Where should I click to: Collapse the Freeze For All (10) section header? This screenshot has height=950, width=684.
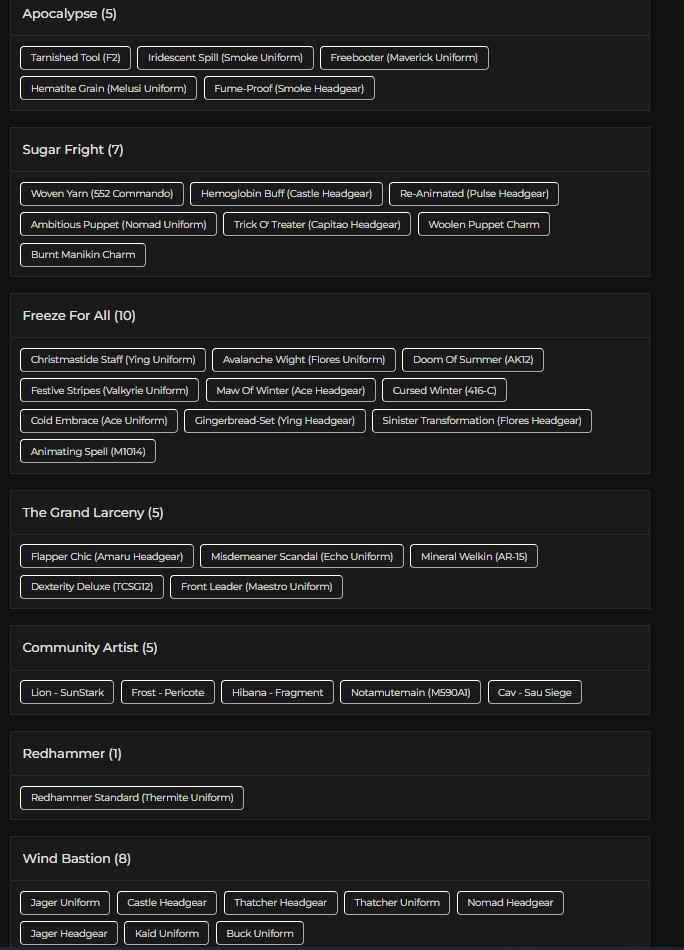(x=79, y=316)
